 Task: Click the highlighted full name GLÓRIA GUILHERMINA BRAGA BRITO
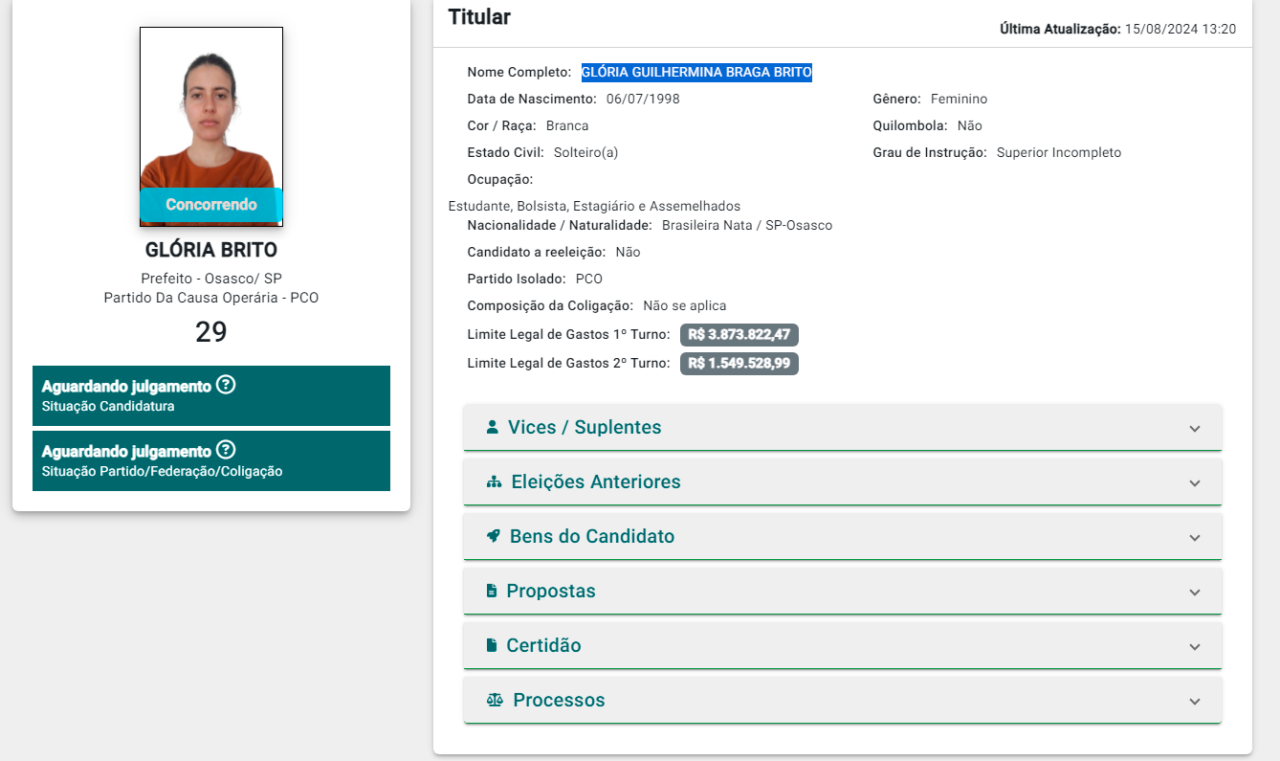tap(696, 72)
